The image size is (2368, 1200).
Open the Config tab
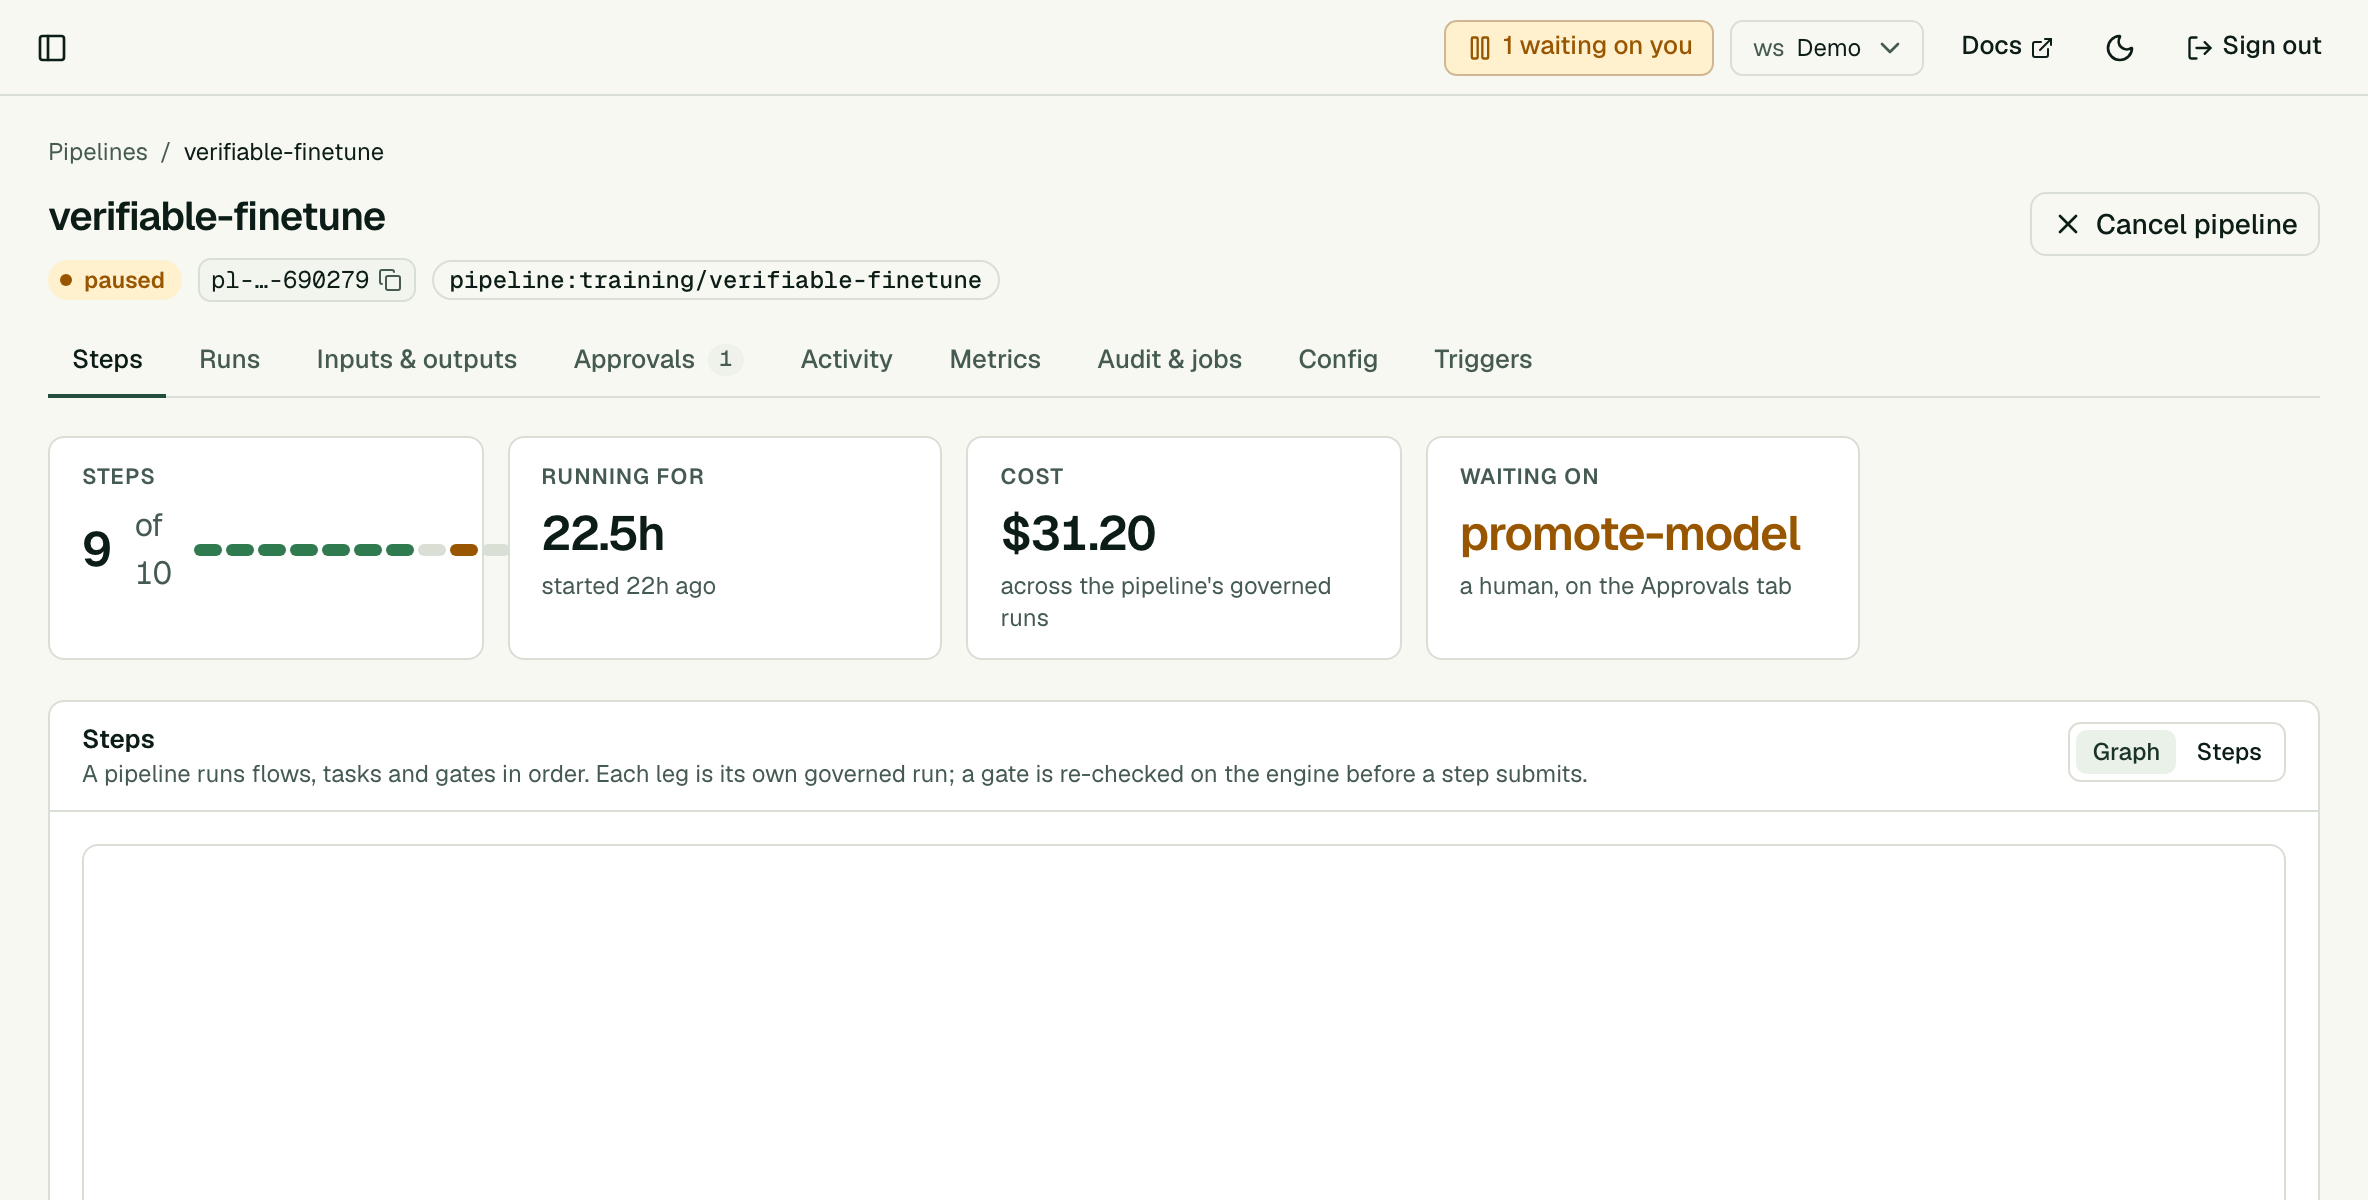(x=1337, y=359)
